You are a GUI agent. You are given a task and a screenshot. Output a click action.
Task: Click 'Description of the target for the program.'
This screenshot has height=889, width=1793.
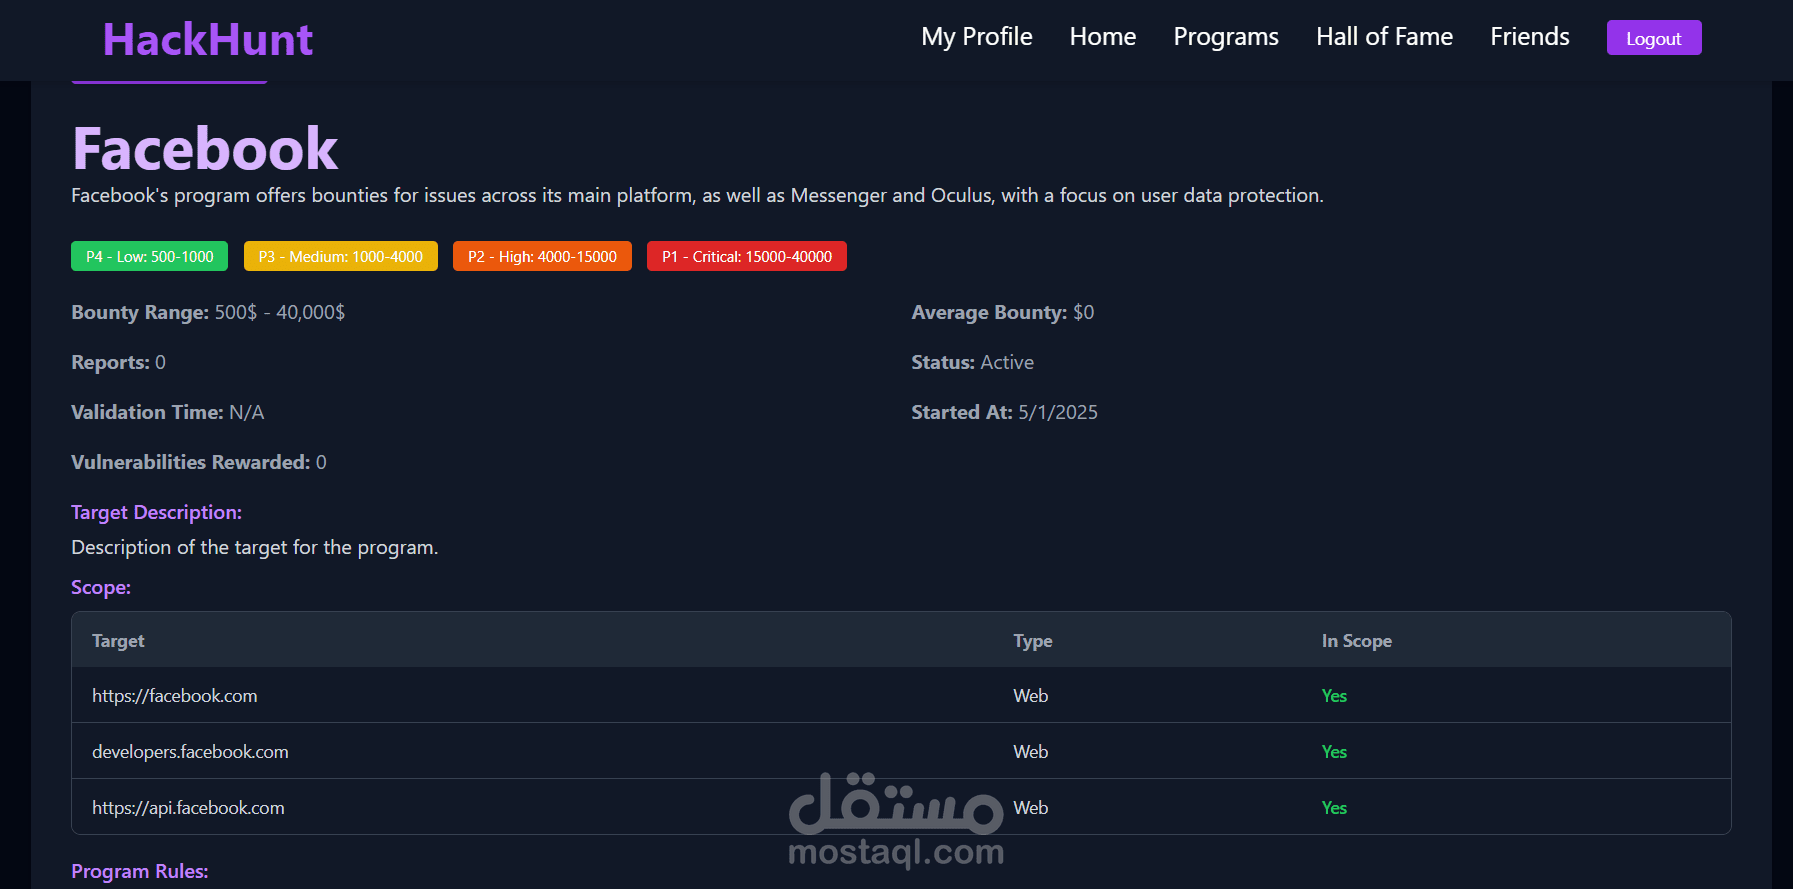pyautogui.click(x=255, y=547)
